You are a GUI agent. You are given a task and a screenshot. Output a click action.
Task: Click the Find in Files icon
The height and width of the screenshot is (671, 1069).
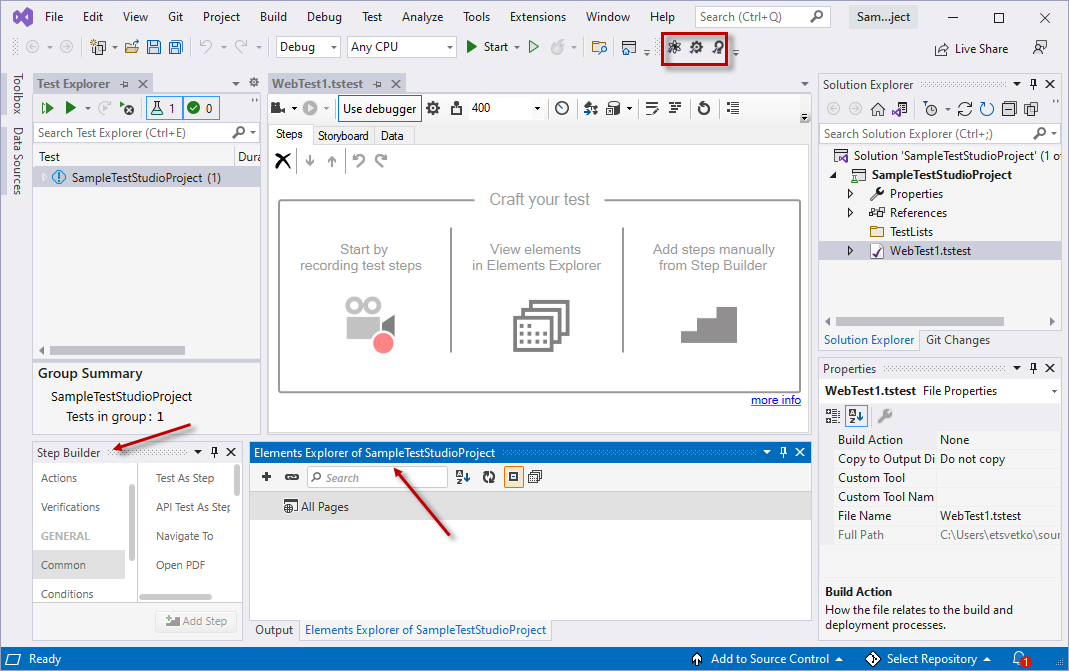[599, 47]
